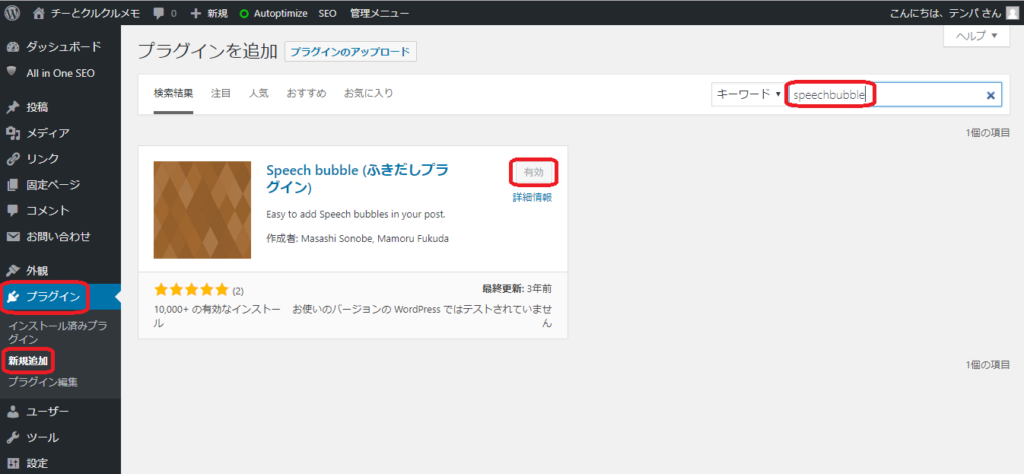
Task: Open 詳細情報 link for Speech bubble
Action: coord(532,198)
